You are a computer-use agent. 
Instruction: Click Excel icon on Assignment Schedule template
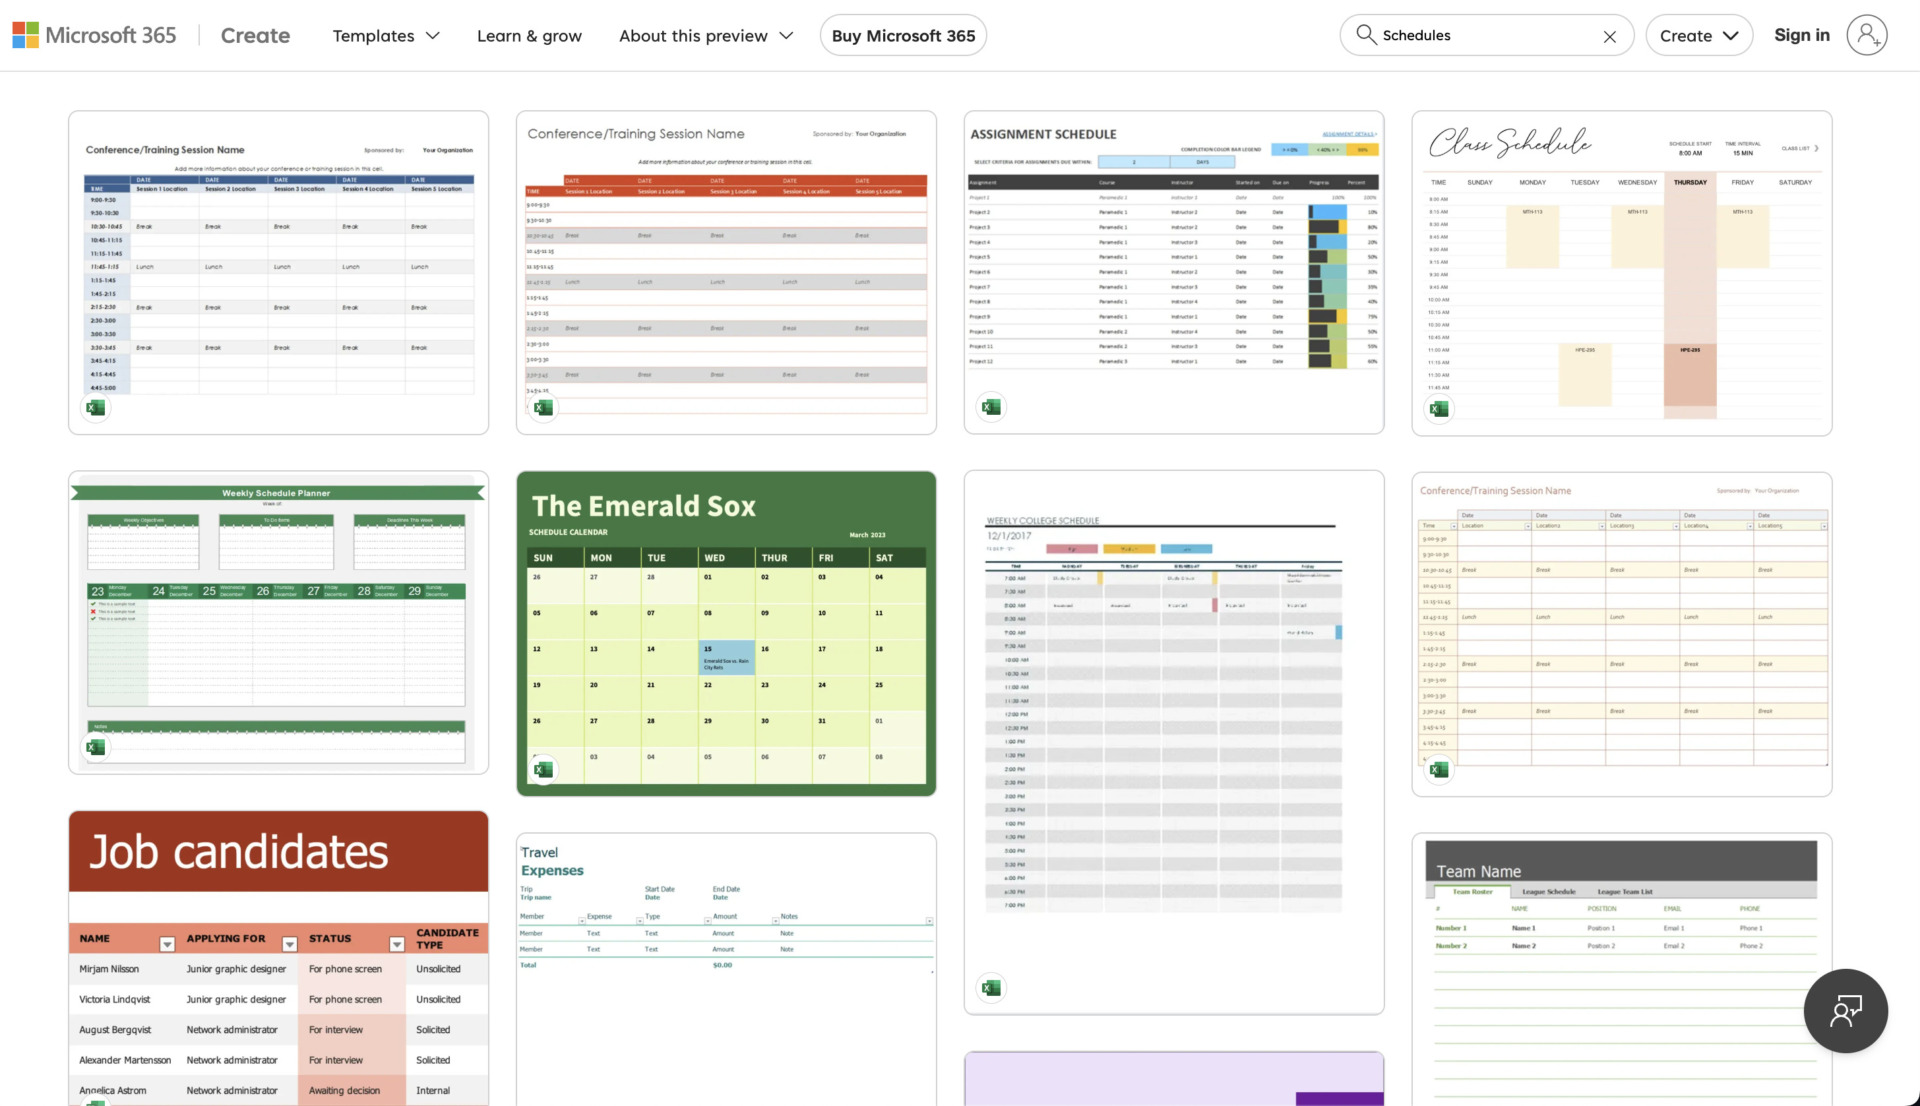991,407
